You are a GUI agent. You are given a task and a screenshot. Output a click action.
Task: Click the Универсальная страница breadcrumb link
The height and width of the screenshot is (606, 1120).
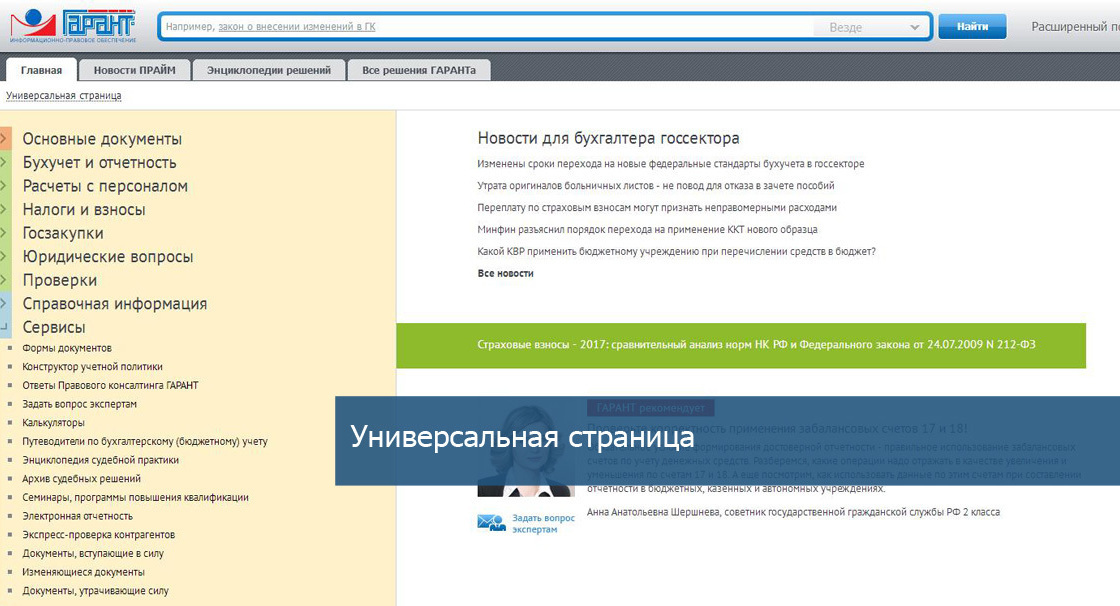64,96
